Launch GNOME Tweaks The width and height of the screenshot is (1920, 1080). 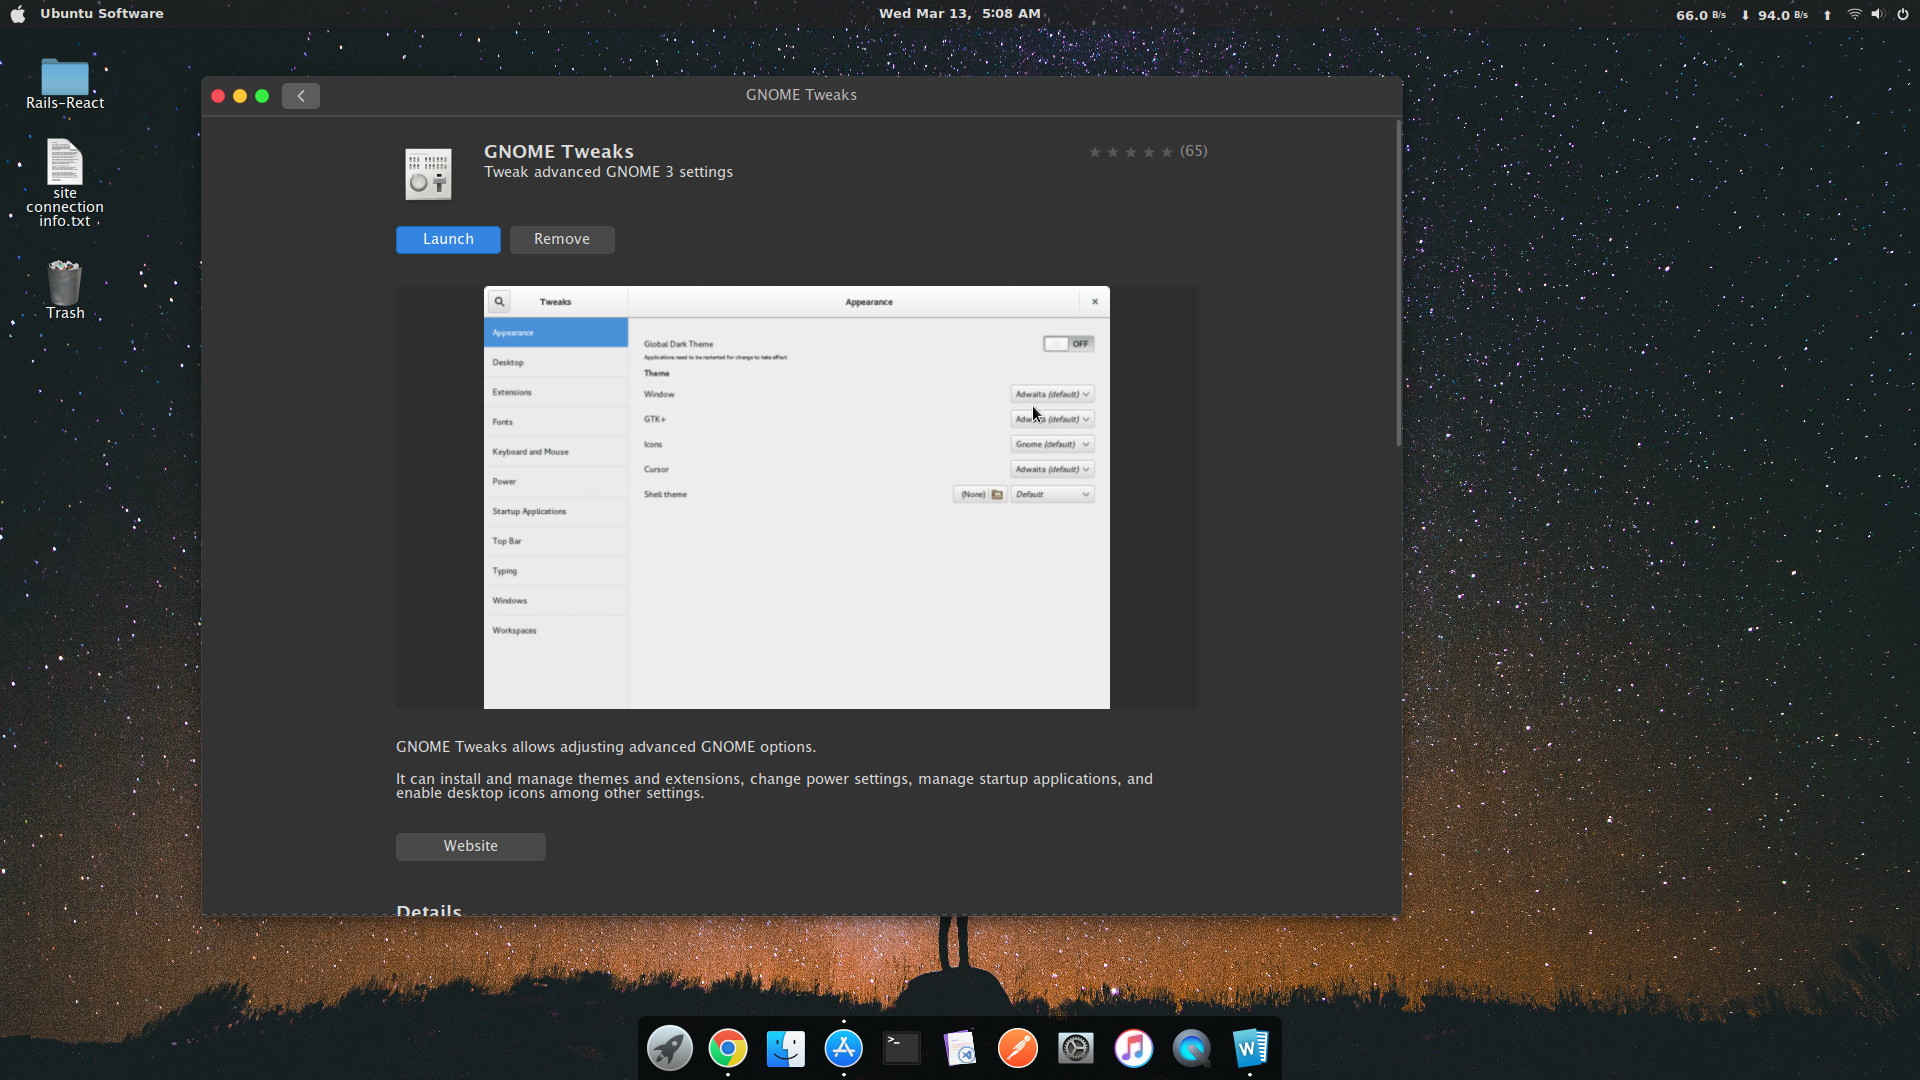click(x=448, y=240)
